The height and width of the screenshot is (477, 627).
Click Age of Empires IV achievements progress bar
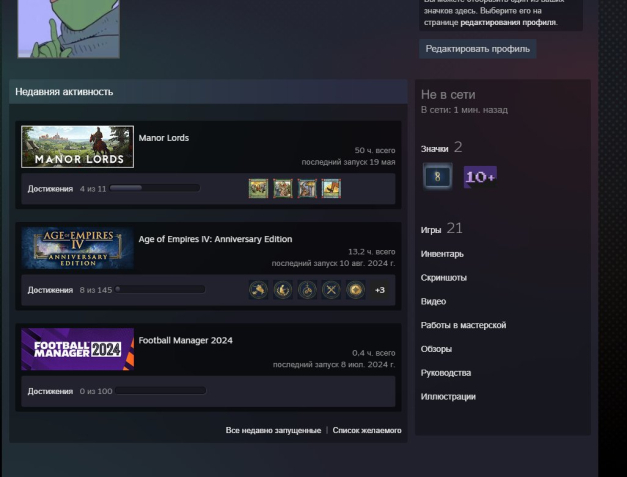tap(160, 289)
